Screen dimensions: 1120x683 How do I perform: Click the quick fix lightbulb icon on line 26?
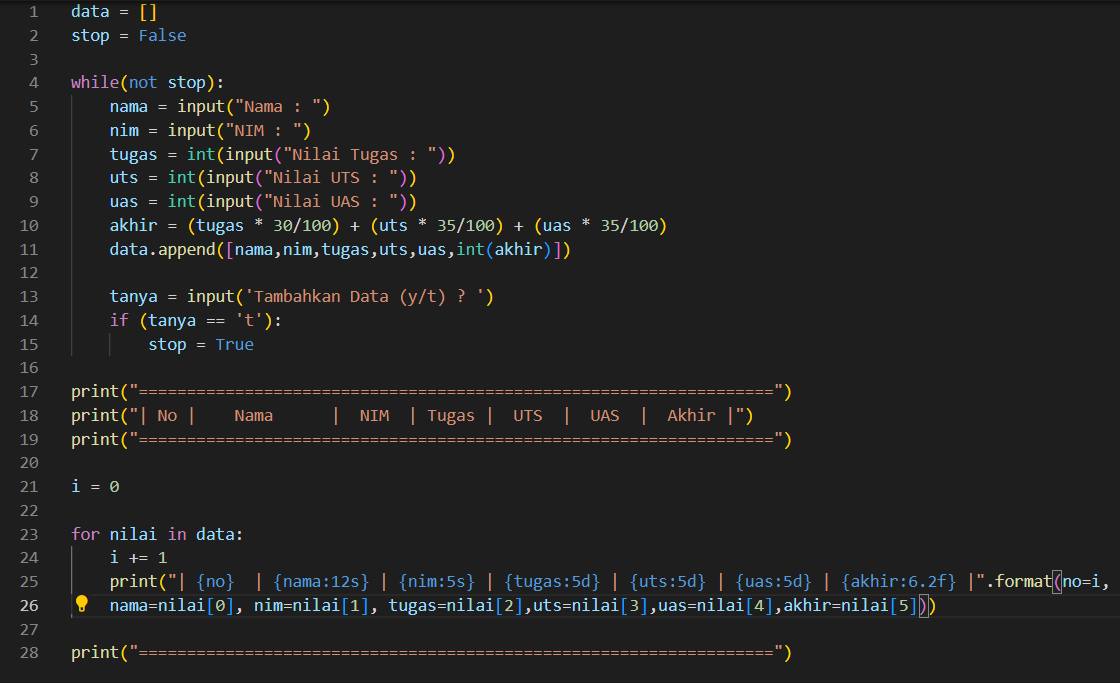click(x=83, y=605)
